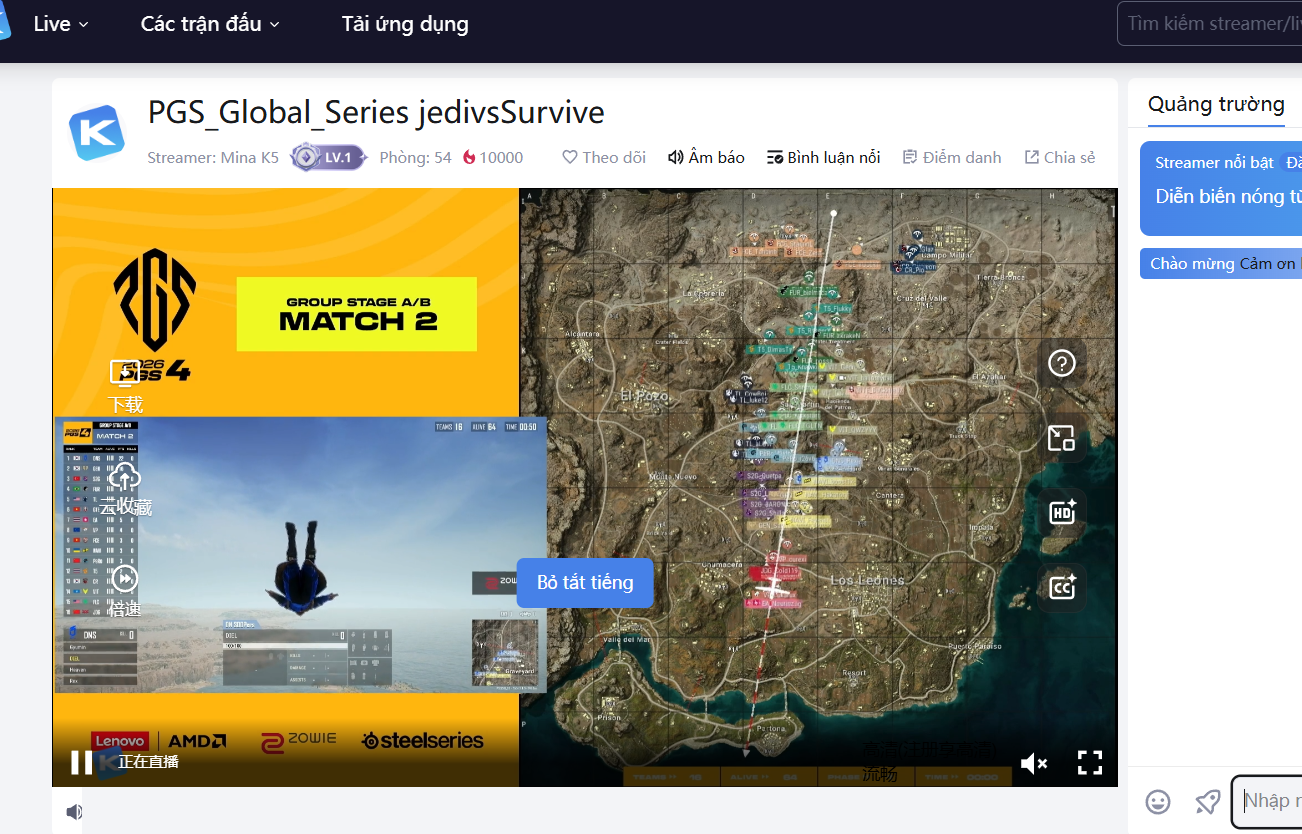Follow the streamer with Theo dõi

click(x=604, y=157)
